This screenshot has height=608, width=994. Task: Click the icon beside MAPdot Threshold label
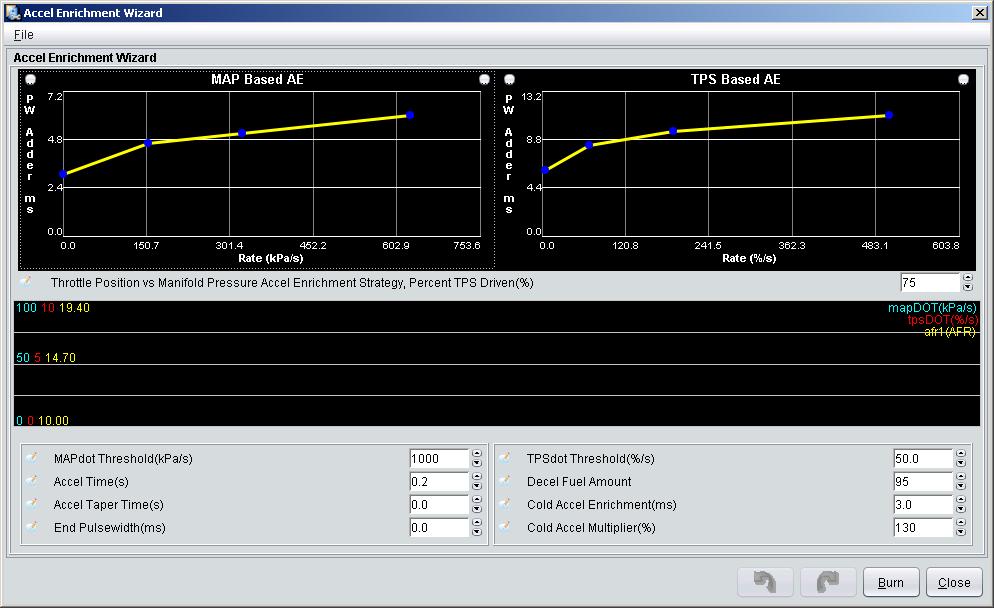point(31,458)
